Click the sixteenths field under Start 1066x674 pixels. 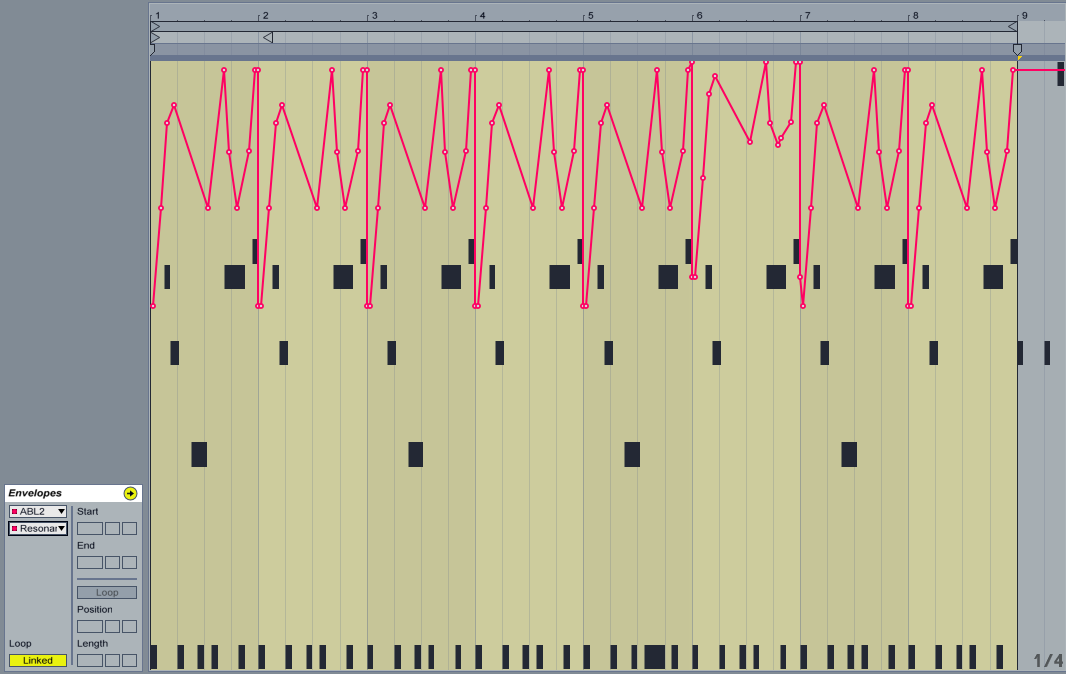coord(129,528)
